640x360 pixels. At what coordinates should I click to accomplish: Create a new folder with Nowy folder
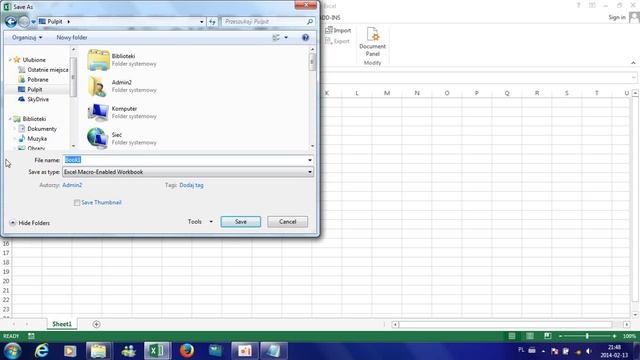[x=72, y=38]
